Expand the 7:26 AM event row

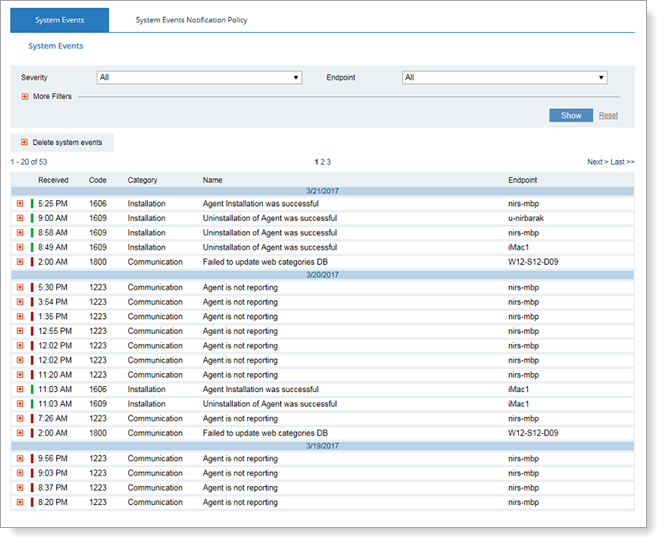19,419
